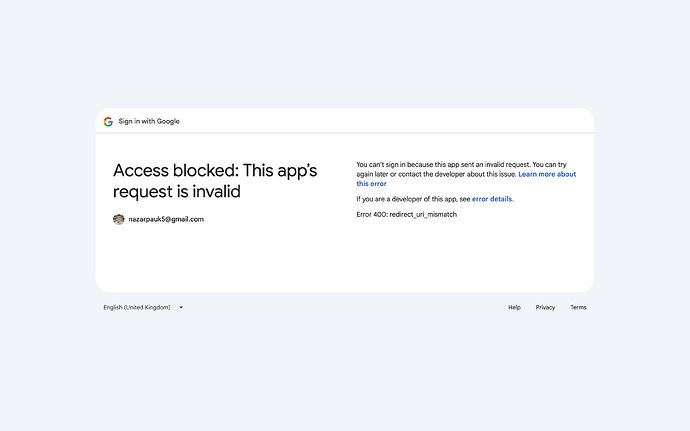
Task: Click the Google "G" logo icon
Action: click(108, 122)
